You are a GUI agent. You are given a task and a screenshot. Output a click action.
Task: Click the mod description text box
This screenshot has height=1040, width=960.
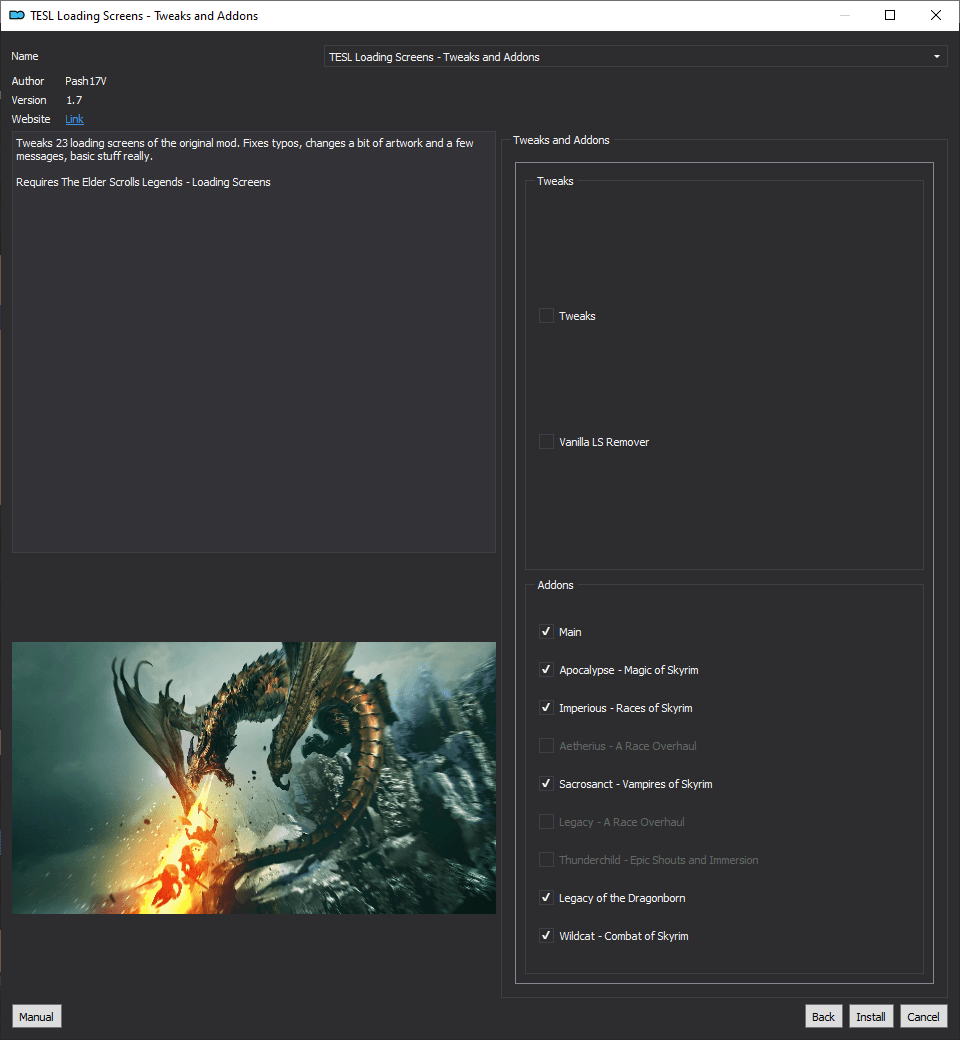[254, 342]
